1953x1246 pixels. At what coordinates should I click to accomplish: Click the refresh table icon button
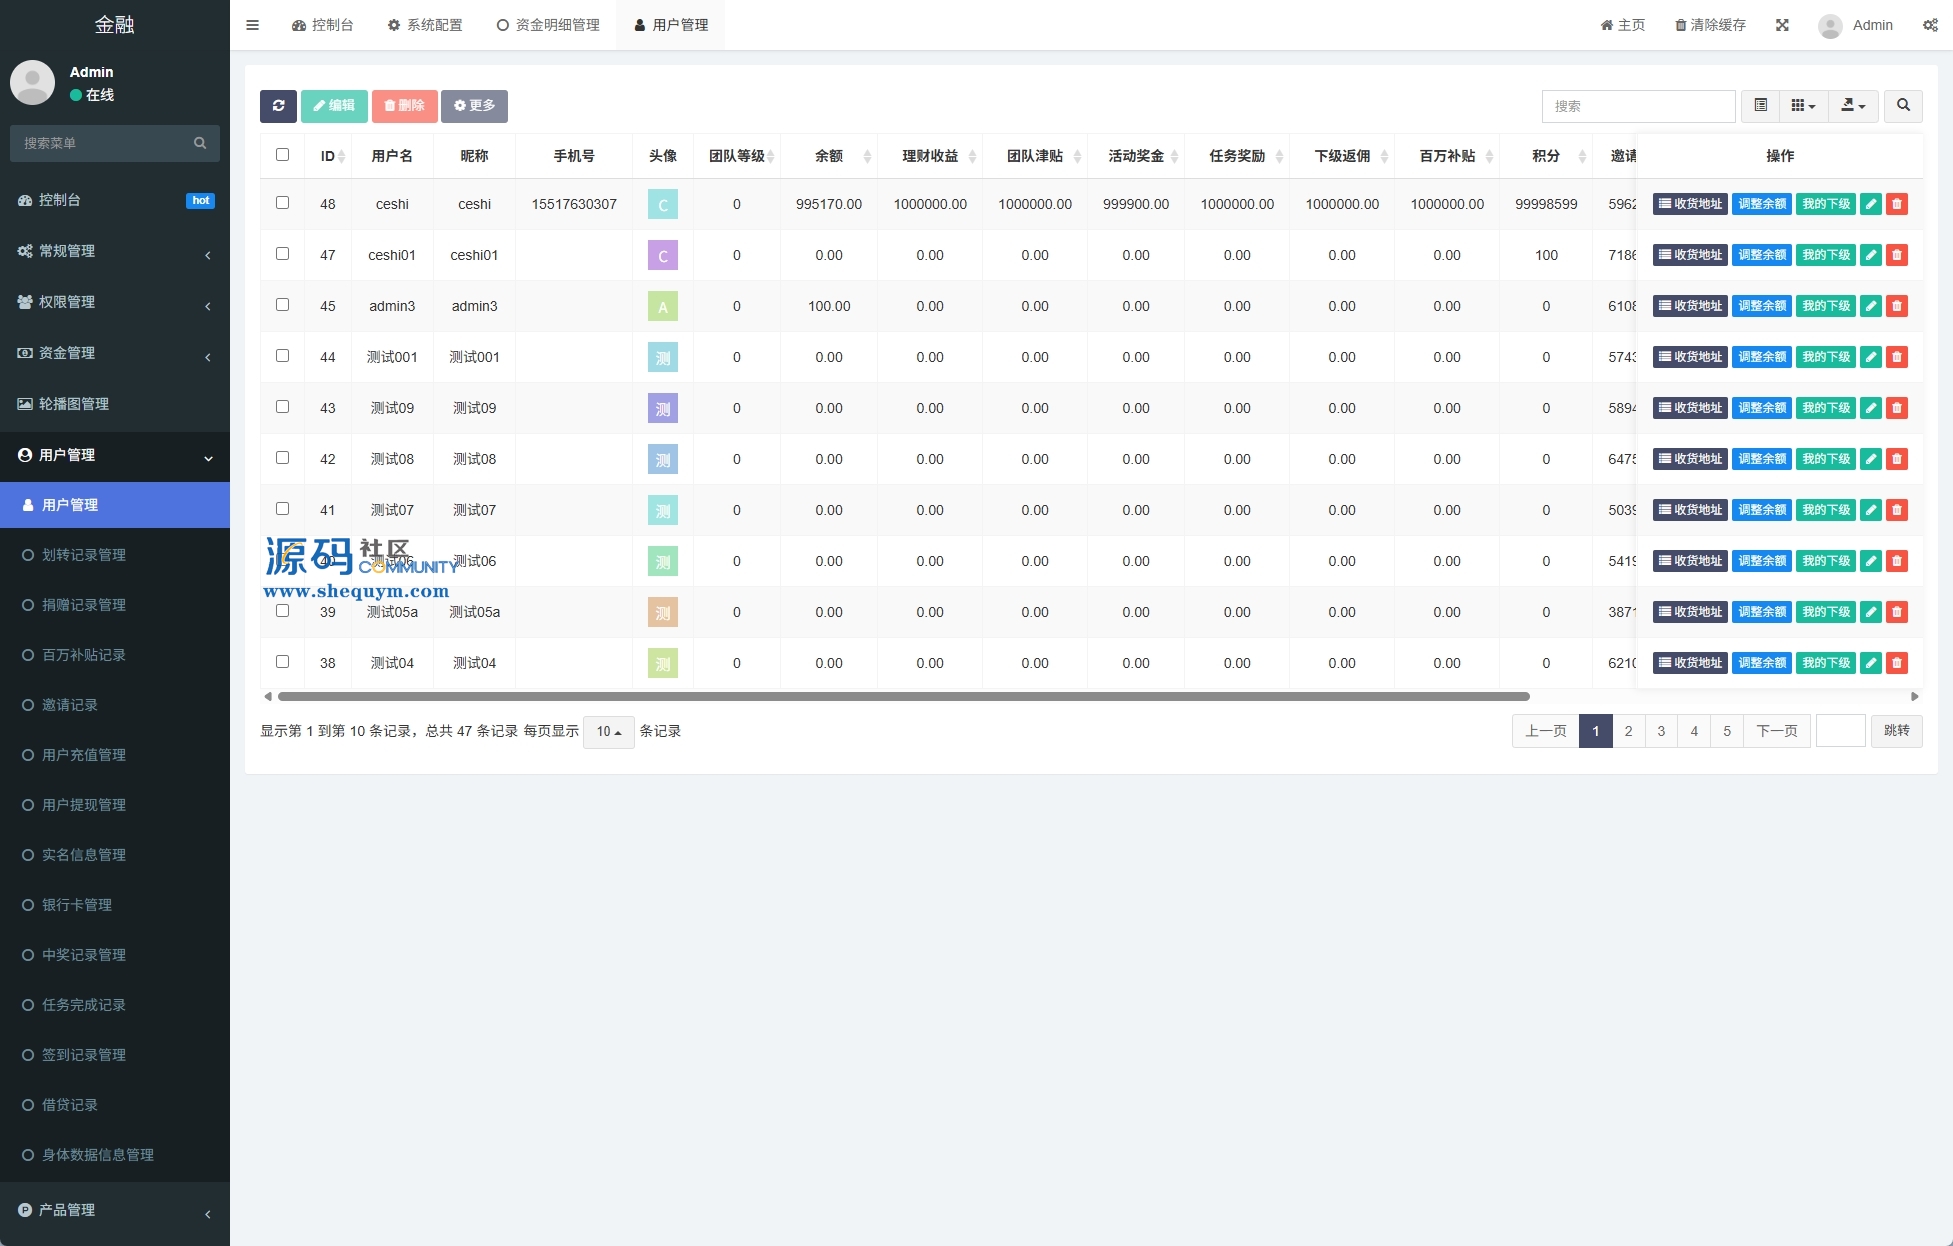(x=278, y=106)
